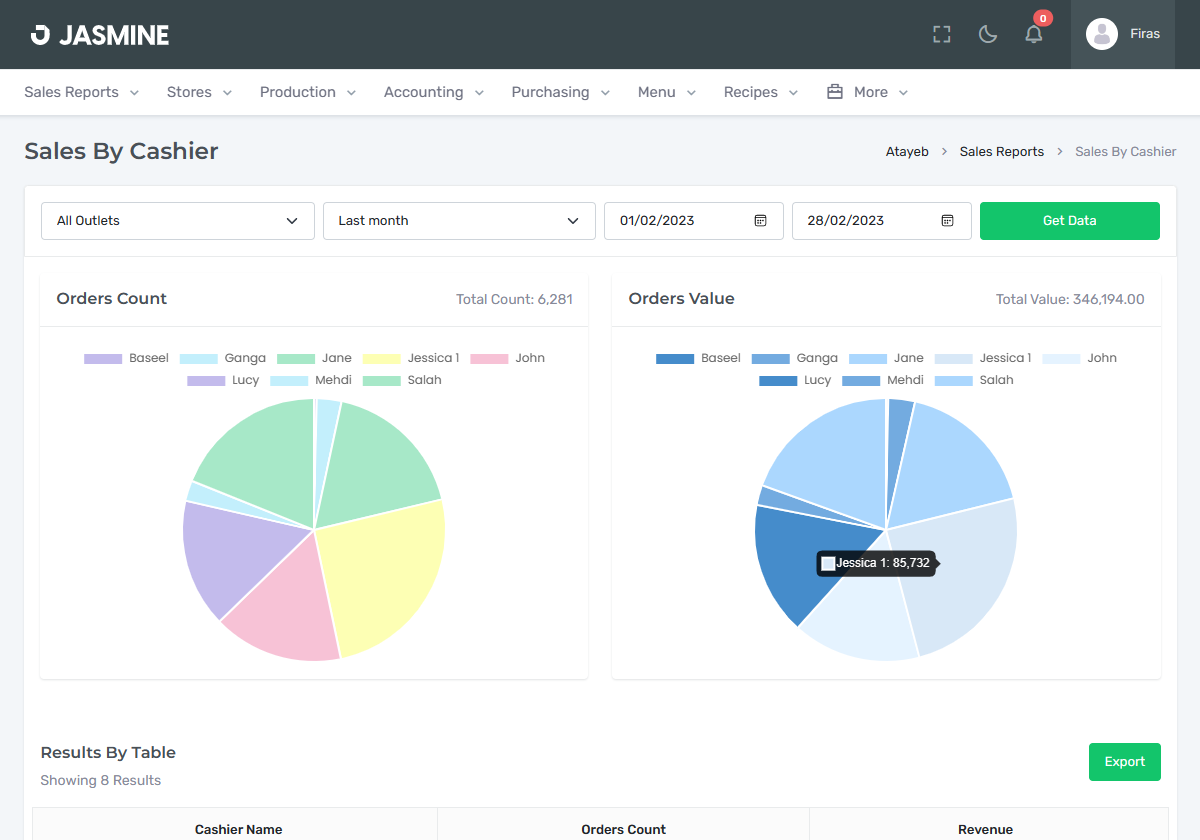Enter fullscreen mode via header icon
This screenshot has width=1200, height=840.
click(941, 35)
